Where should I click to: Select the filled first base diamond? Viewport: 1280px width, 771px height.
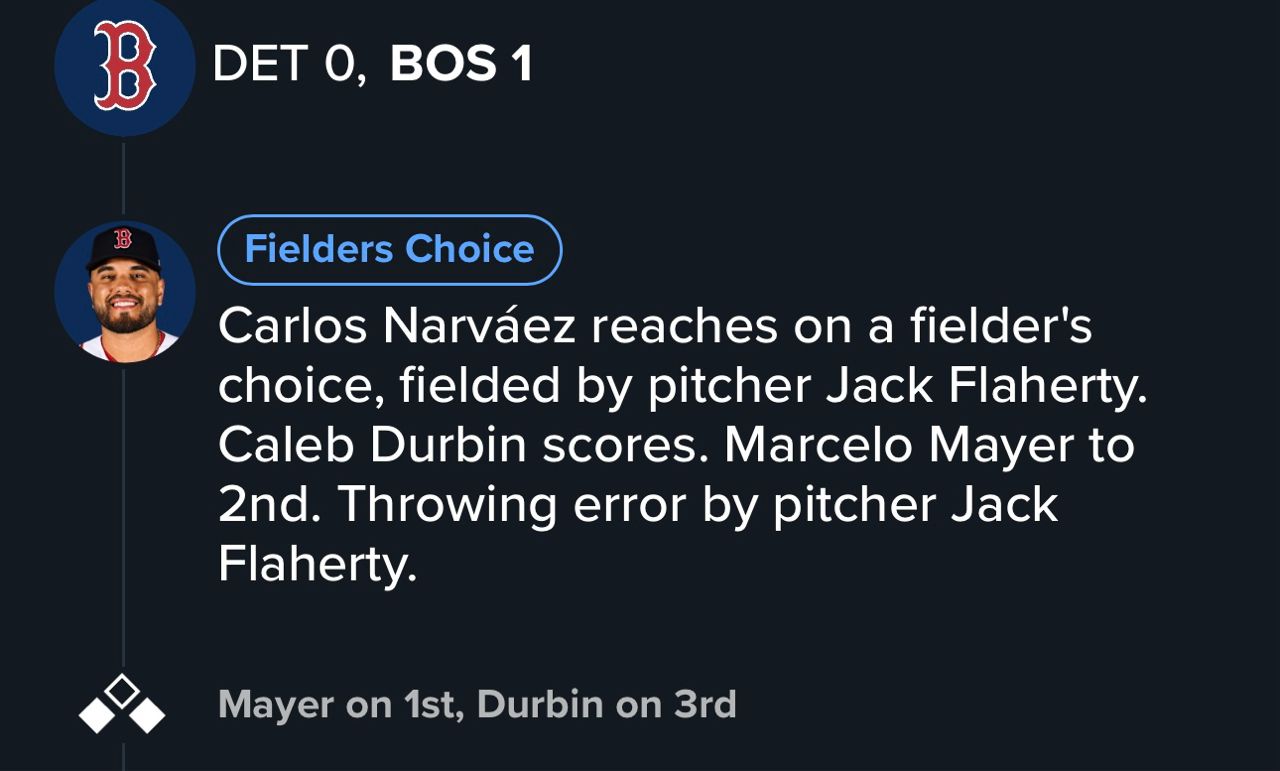(148, 715)
